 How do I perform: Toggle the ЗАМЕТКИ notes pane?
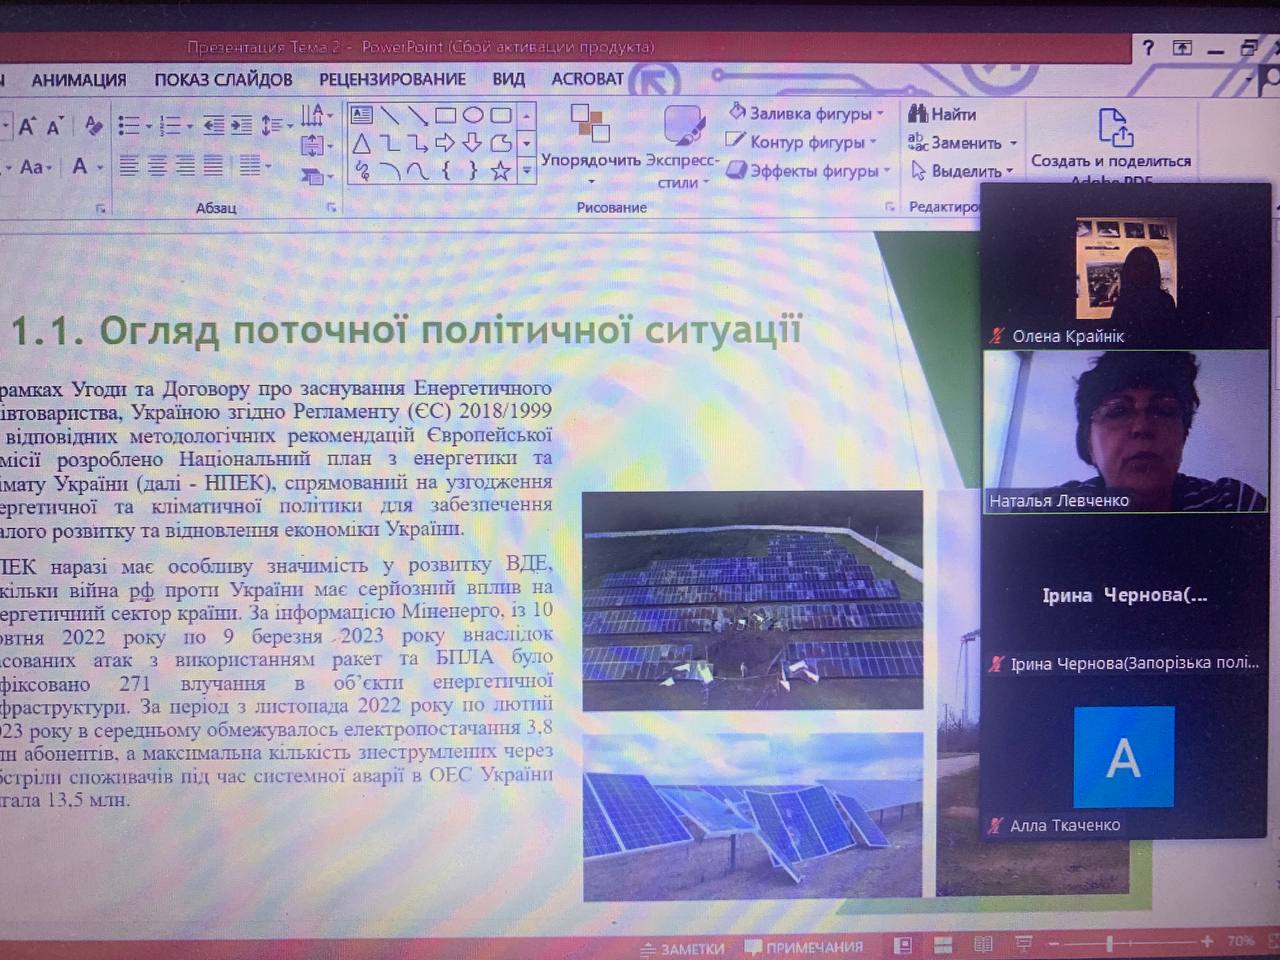pyautogui.click(x=682, y=947)
